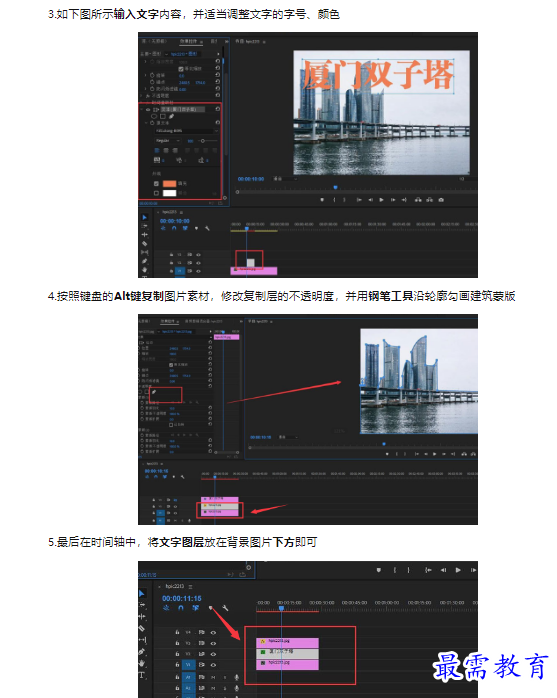Click the A1 voice-over microphone in step 5

pos(236,677)
